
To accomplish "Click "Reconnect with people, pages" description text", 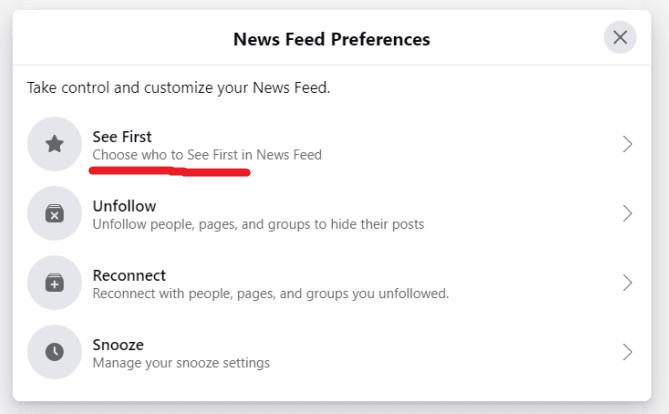I will [x=270, y=293].
